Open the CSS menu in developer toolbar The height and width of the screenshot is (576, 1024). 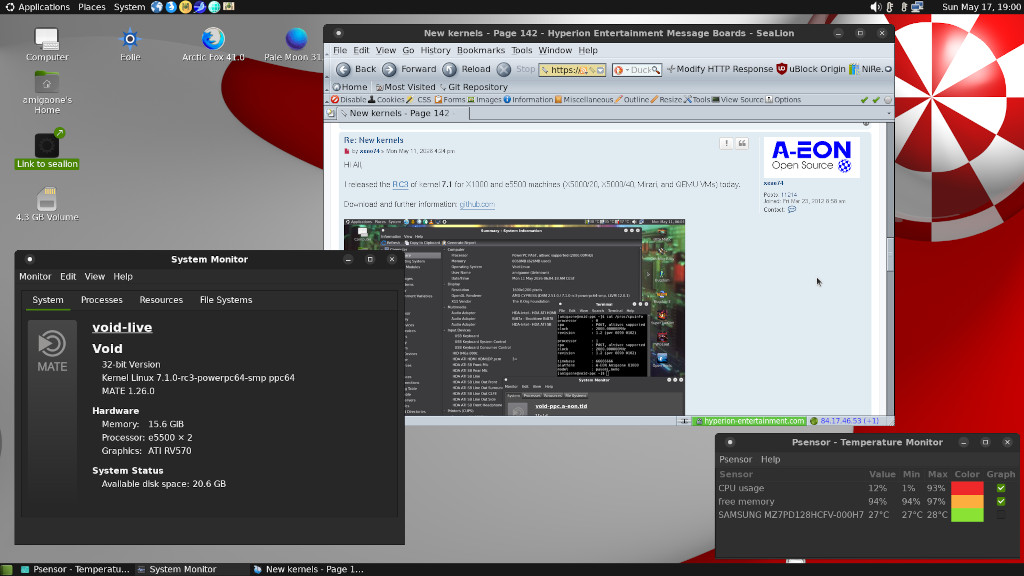[x=419, y=100]
